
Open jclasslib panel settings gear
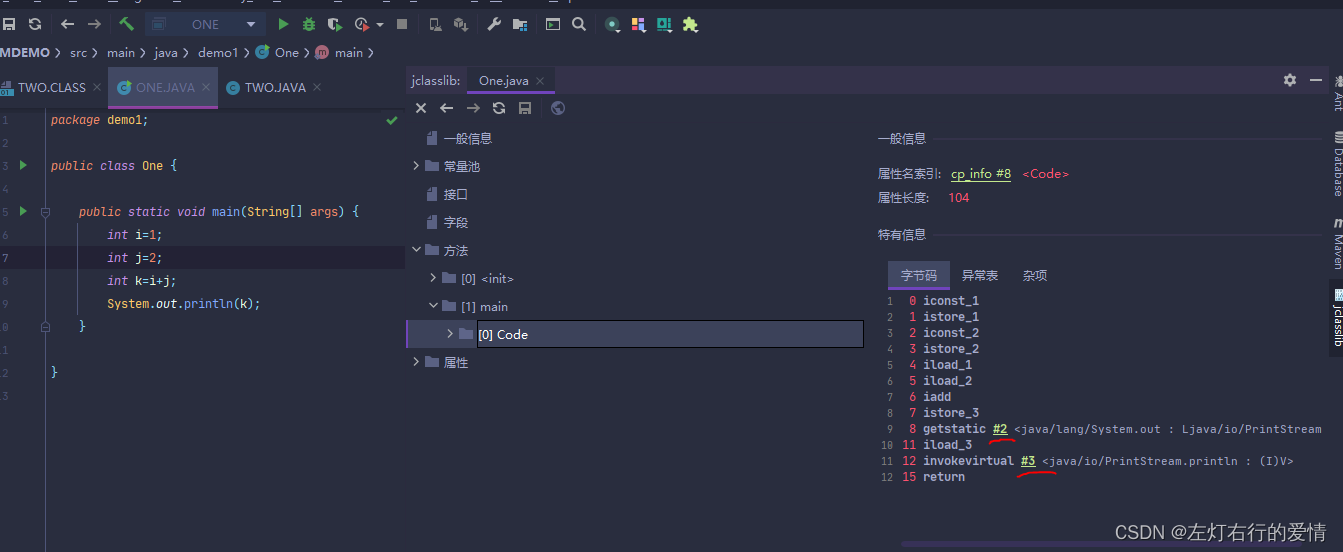[x=1290, y=80]
